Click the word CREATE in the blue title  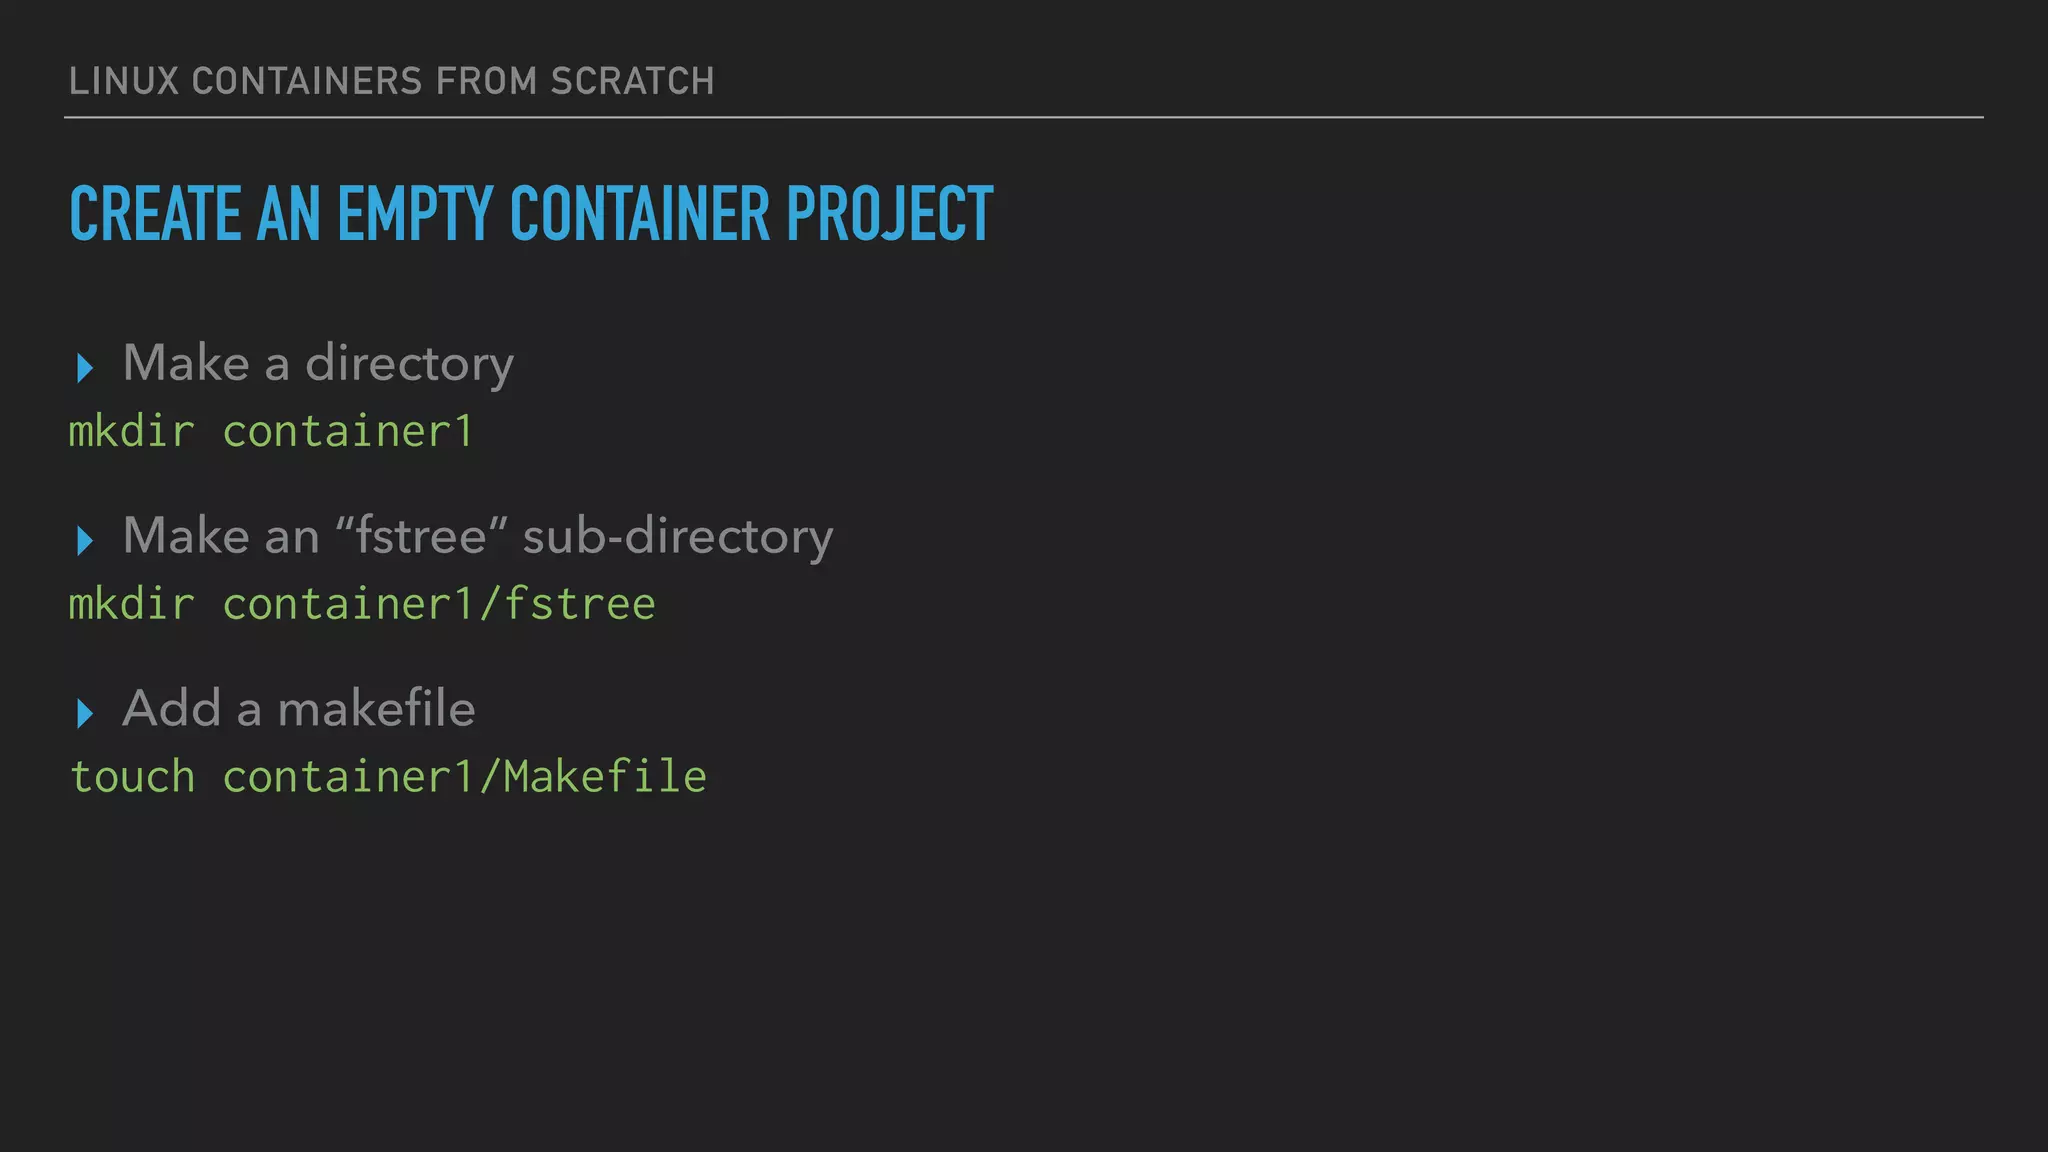pos(155,214)
